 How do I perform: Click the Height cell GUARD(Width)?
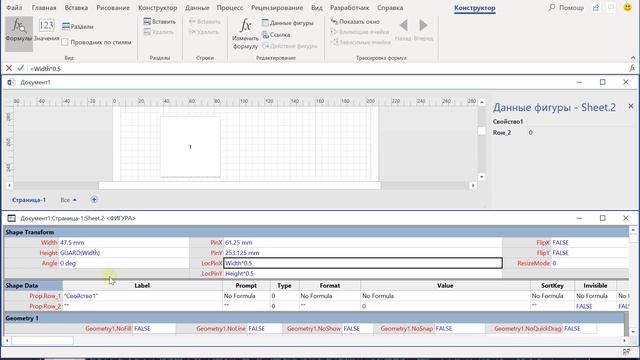click(124, 253)
